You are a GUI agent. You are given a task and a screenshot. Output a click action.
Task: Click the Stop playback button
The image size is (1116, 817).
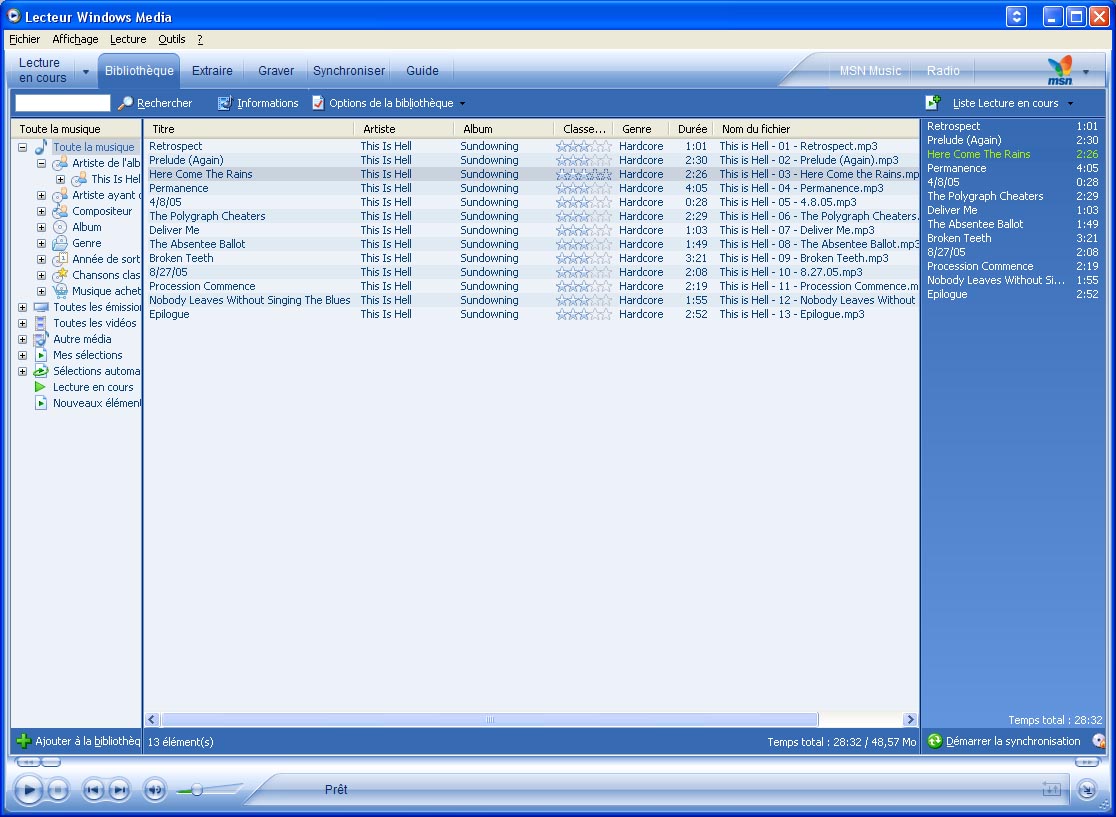(x=57, y=790)
